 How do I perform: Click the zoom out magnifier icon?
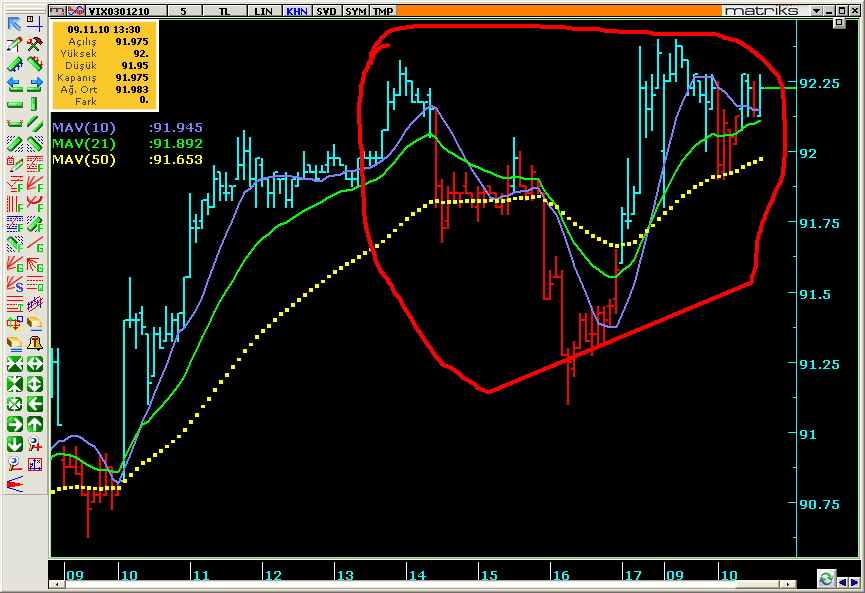pyautogui.click(x=15, y=464)
